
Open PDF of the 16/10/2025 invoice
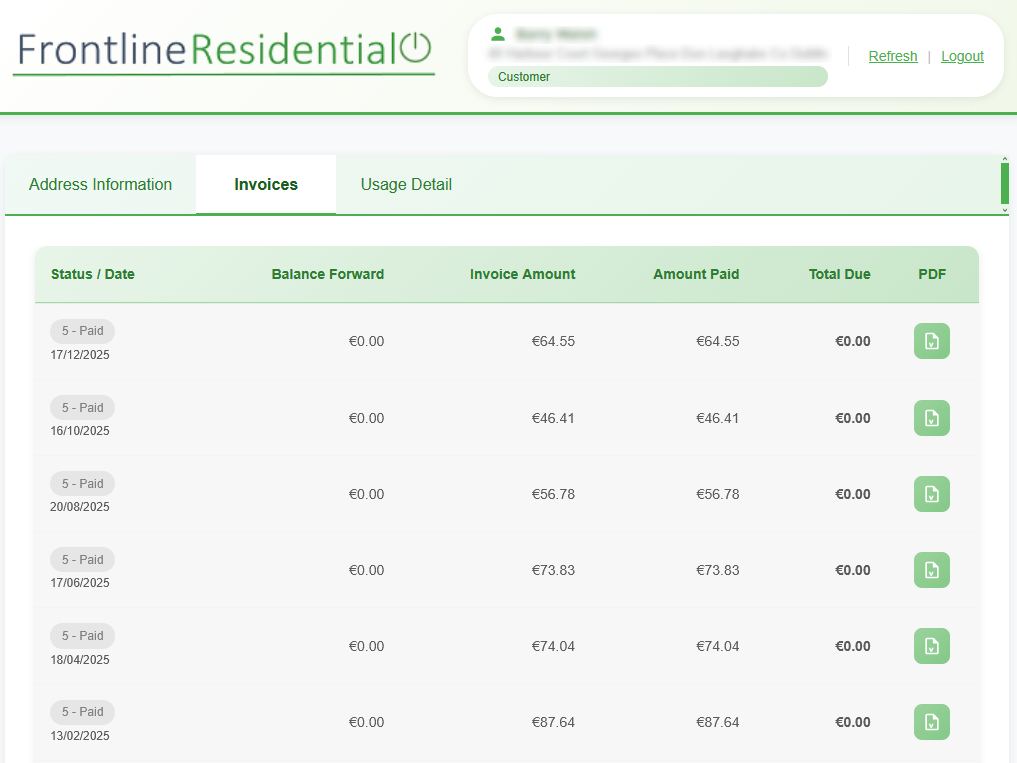point(931,418)
